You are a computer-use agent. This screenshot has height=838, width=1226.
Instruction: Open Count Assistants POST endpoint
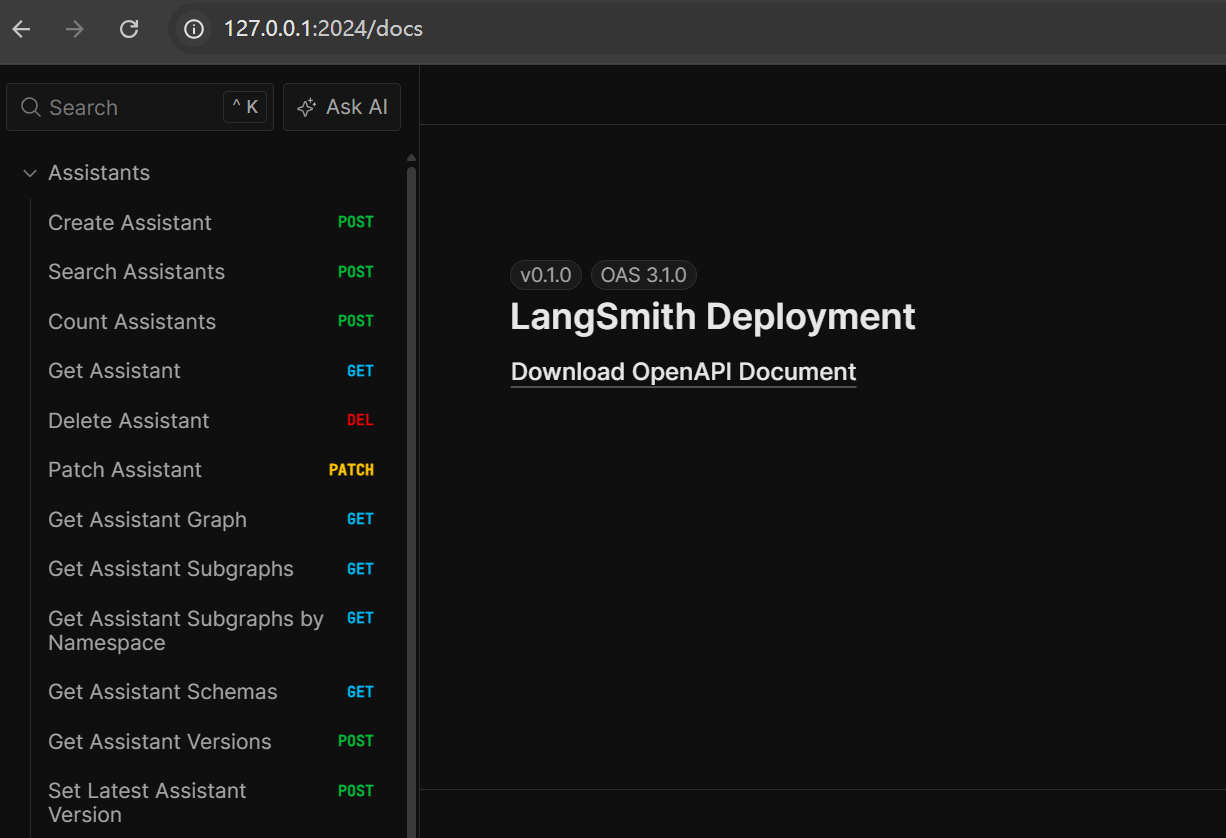[132, 322]
